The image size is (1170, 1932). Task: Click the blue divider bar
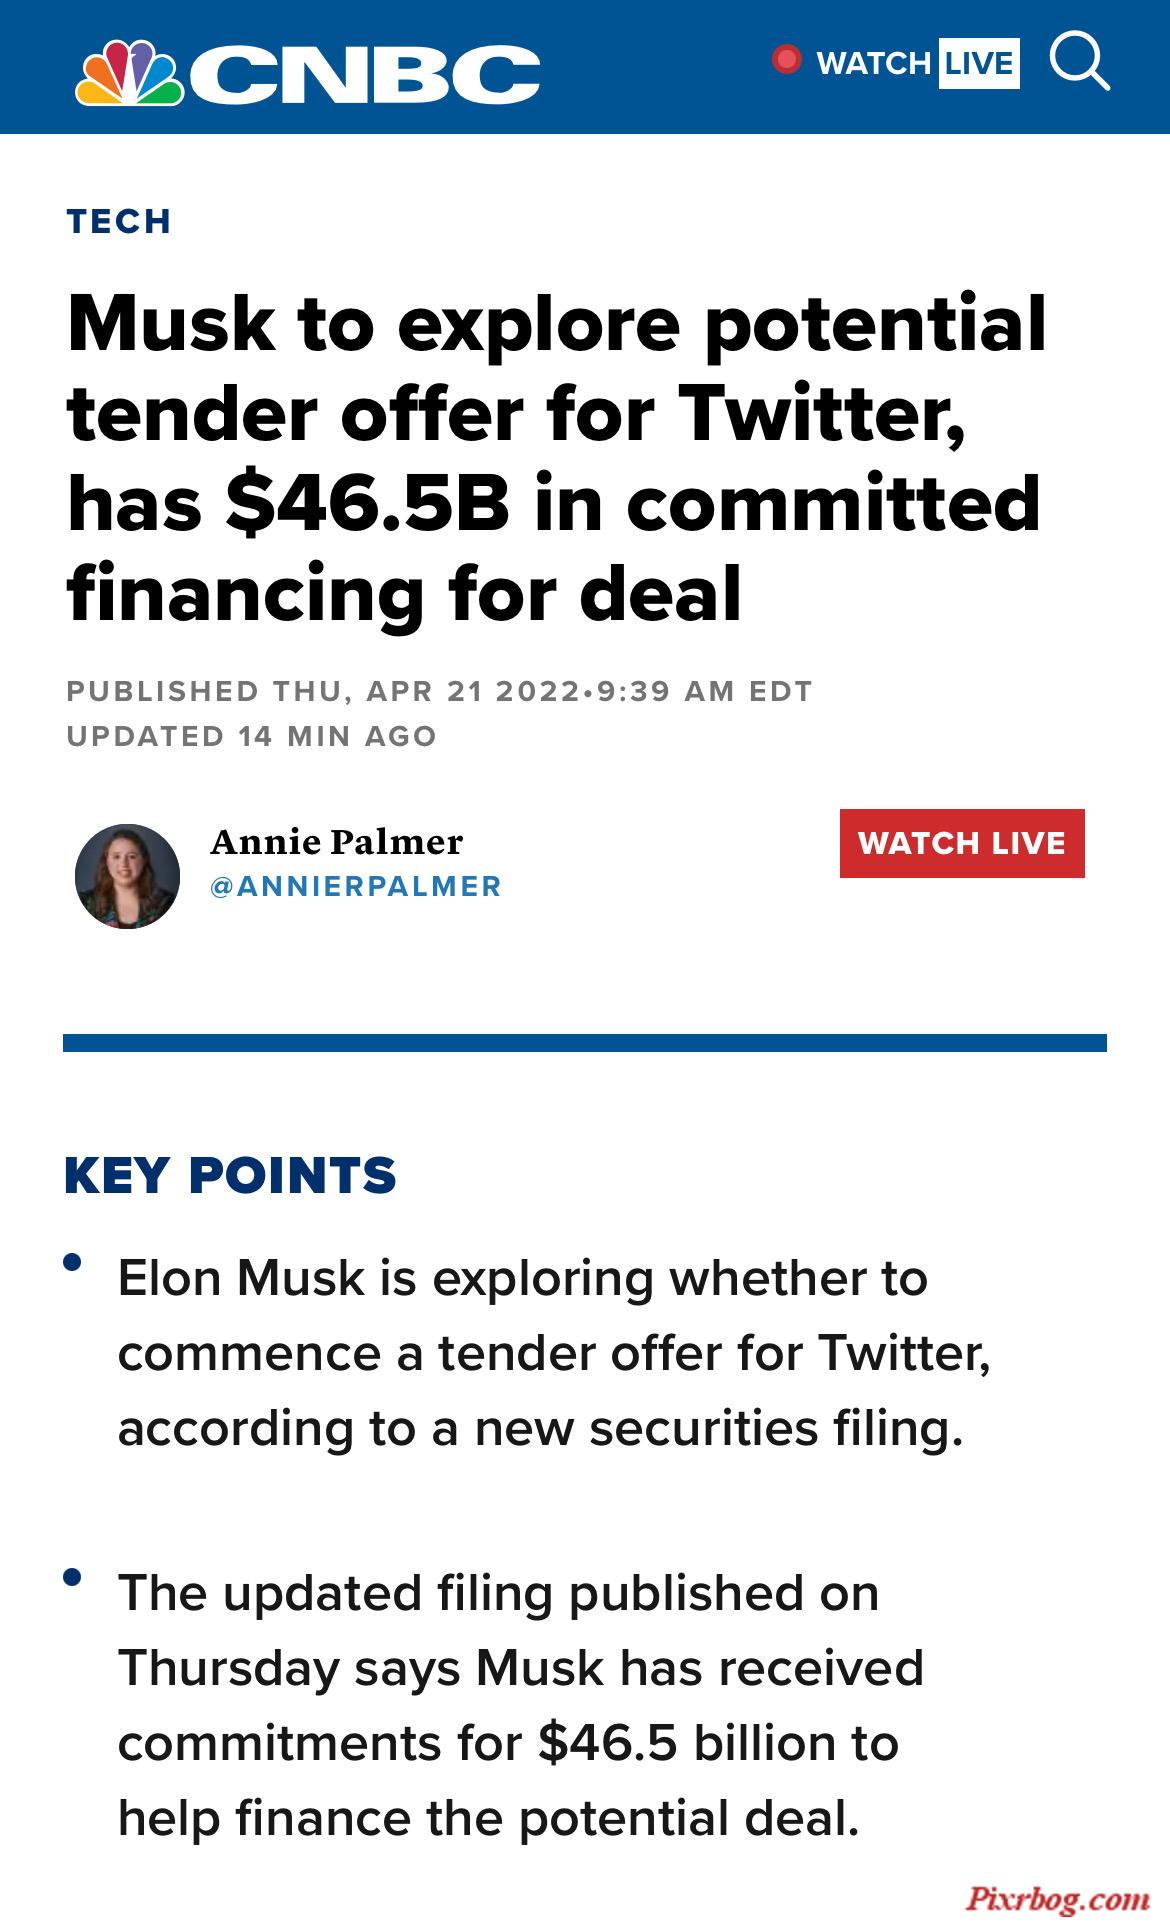(585, 1043)
